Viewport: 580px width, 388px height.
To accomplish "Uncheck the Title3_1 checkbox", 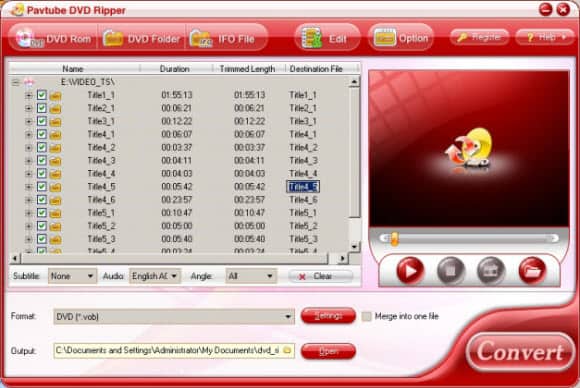I will click(41, 121).
